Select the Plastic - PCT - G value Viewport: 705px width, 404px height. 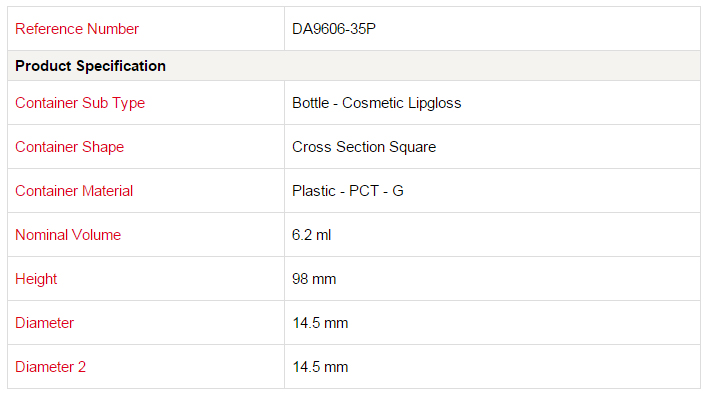348,191
